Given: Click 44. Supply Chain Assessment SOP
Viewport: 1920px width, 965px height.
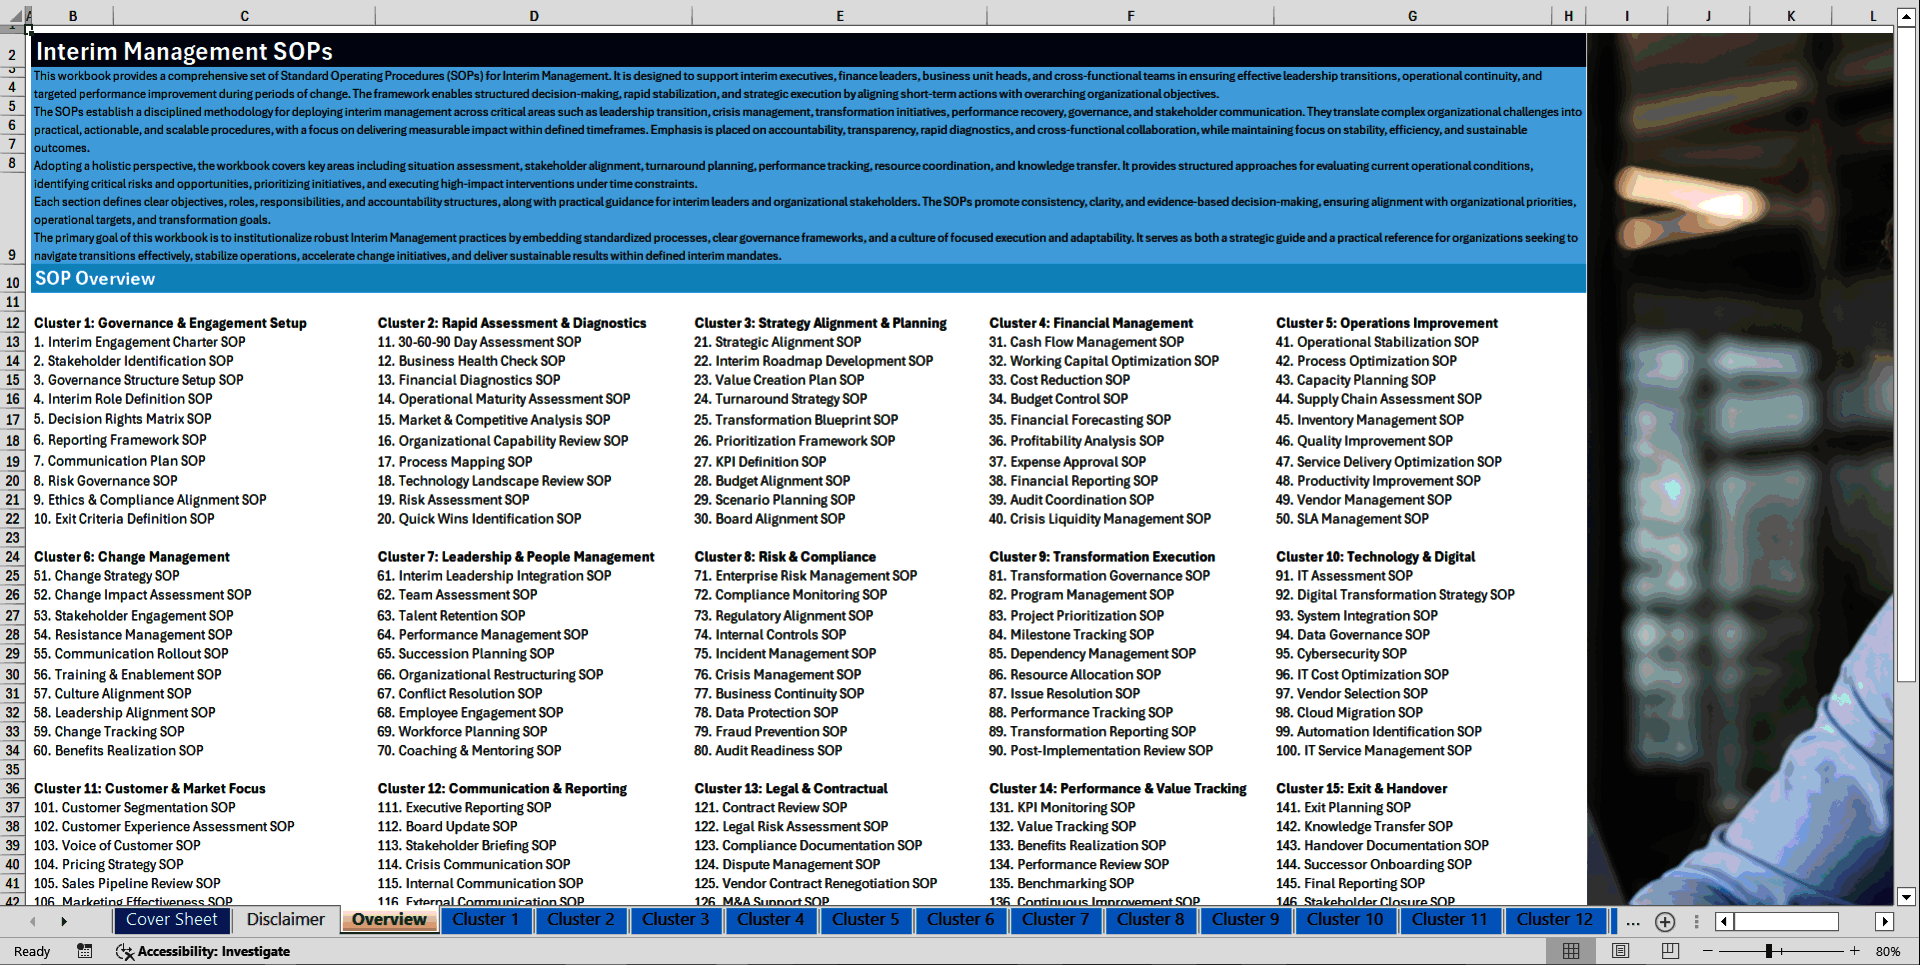Looking at the screenshot, I should click(1378, 399).
